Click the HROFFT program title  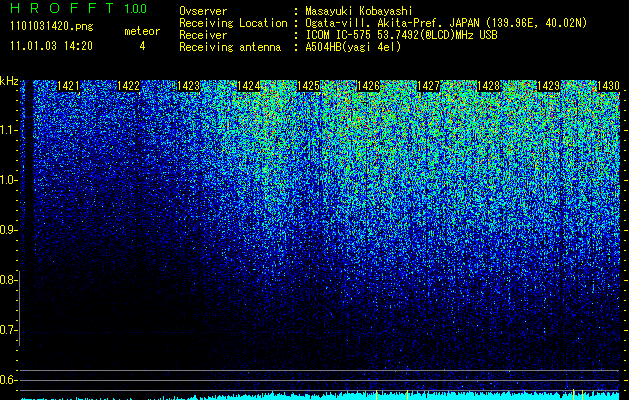pos(62,8)
